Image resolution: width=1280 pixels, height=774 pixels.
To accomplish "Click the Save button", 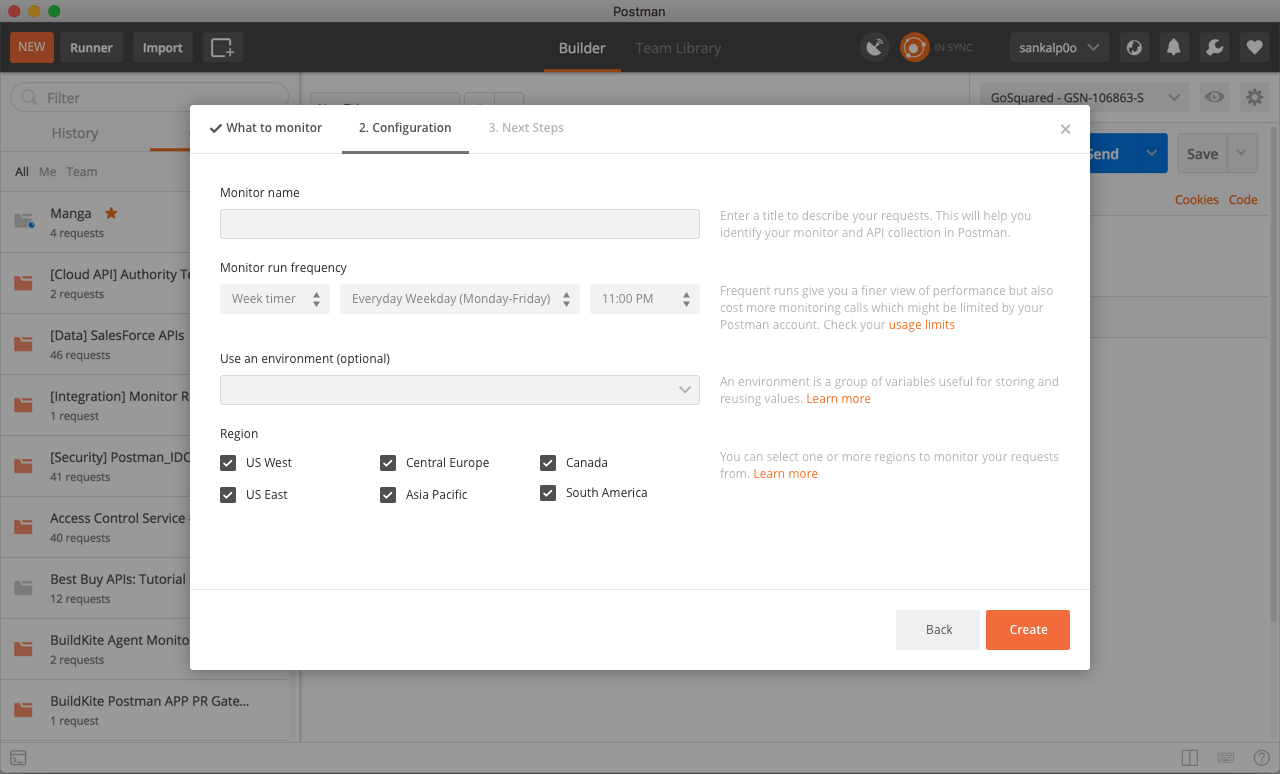I will [1202, 154].
